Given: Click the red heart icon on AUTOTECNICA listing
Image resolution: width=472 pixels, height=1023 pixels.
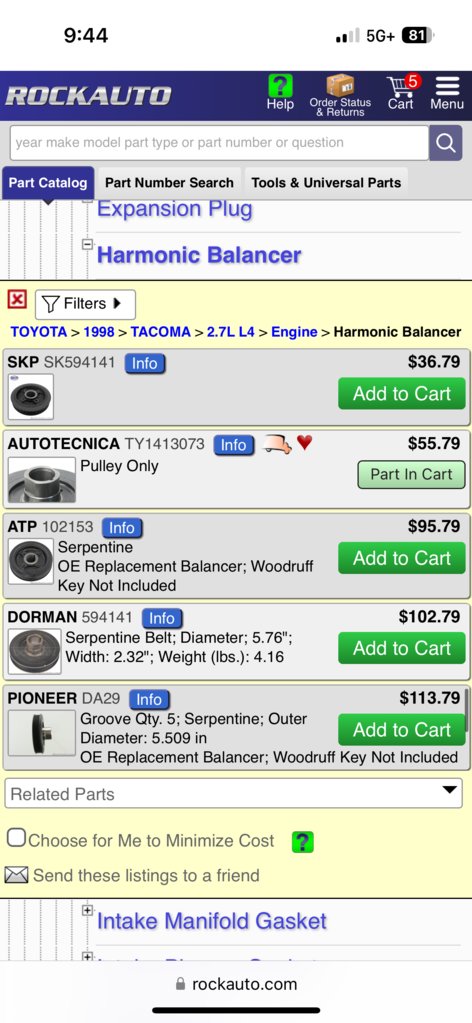Looking at the screenshot, I should [x=304, y=443].
